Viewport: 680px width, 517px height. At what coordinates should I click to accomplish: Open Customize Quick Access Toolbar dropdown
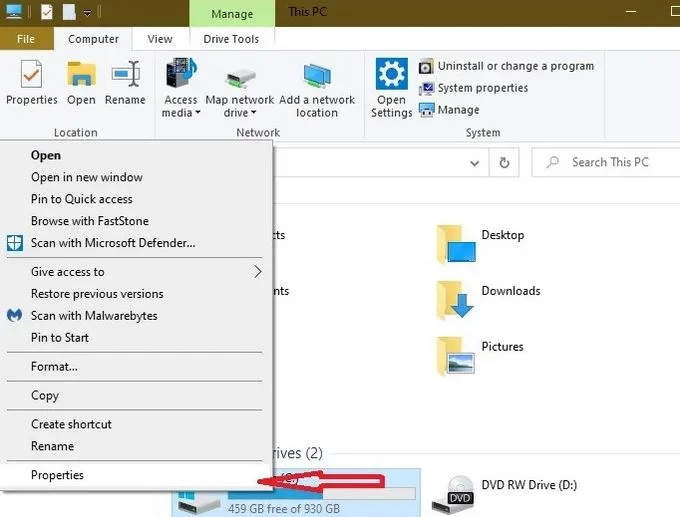point(87,13)
